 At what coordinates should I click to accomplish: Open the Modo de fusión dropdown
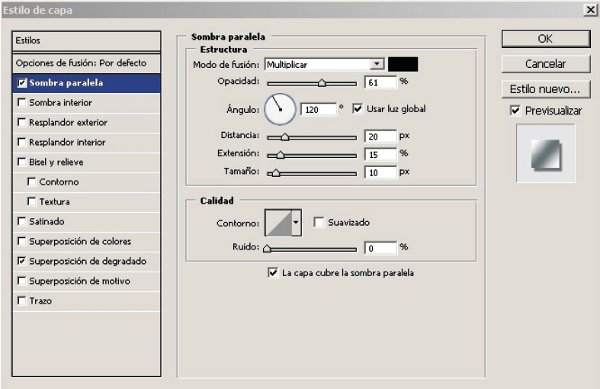click(324, 64)
